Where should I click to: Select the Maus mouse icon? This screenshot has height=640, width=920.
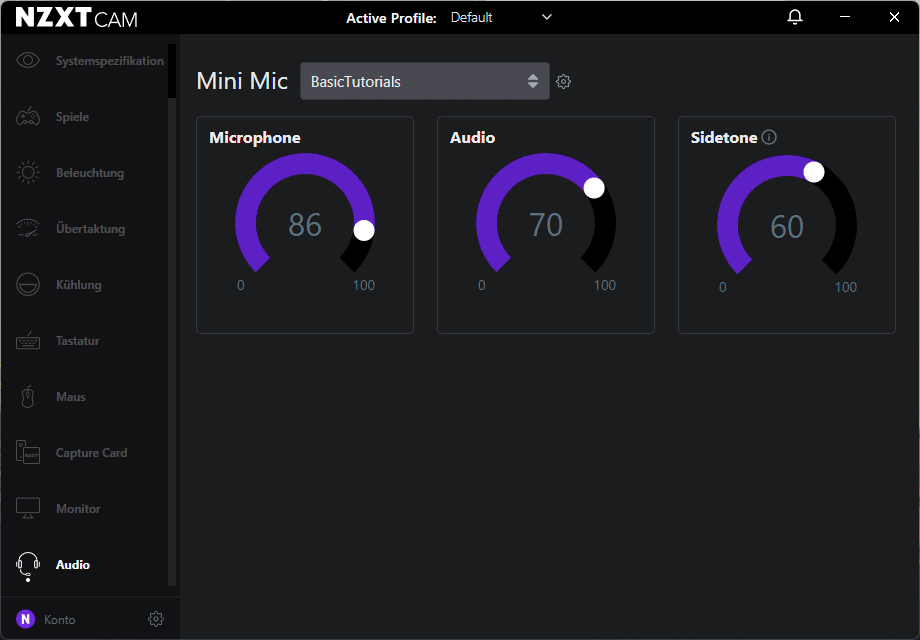pyautogui.click(x=28, y=397)
